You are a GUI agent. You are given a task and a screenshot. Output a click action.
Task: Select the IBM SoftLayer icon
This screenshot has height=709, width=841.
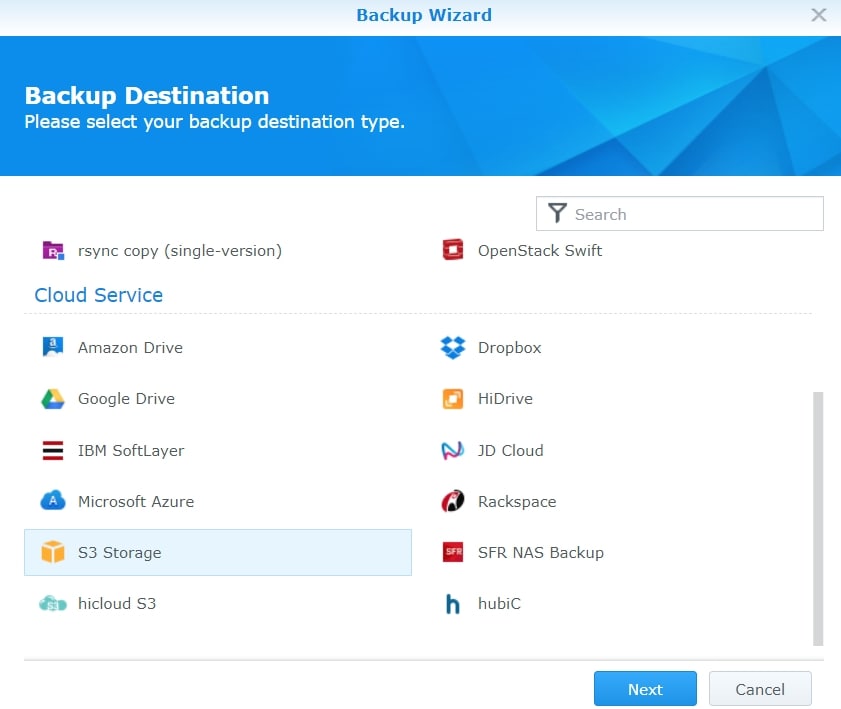tap(53, 451)
